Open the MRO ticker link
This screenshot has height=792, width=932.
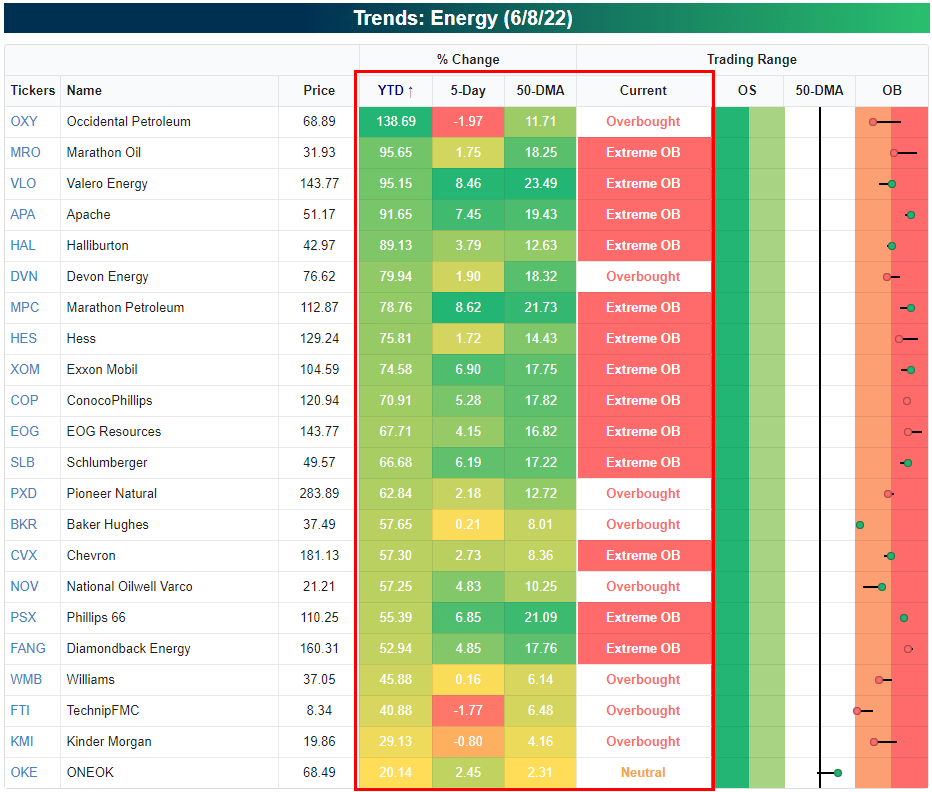[x=26, y=152]
